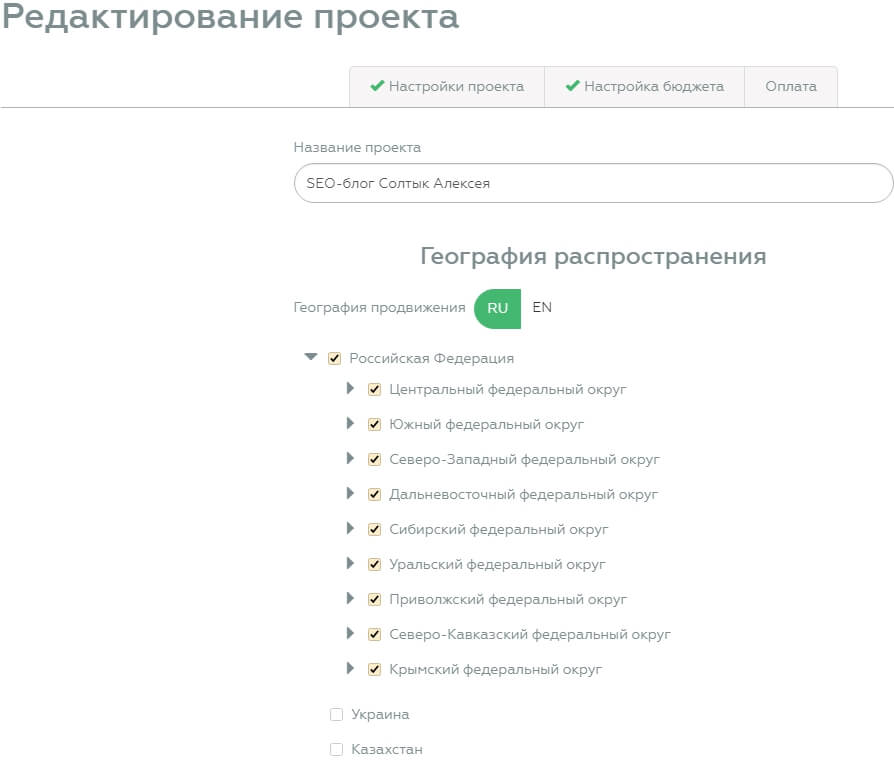894x765 pixels.
Task: Click the Уральский федеральный округ label
Action: tap(497, 564)
